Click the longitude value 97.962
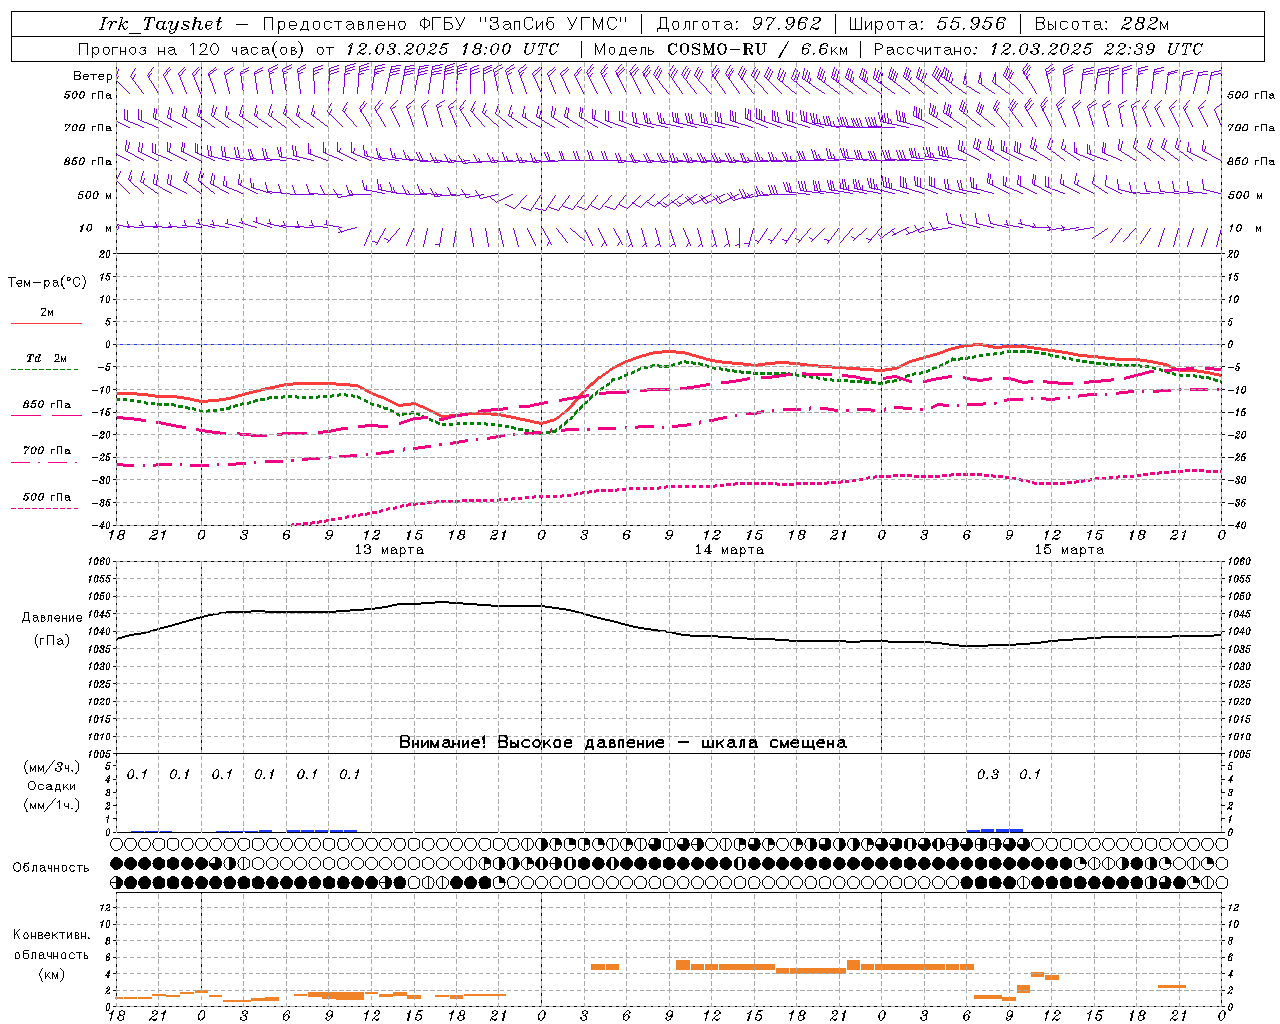 point(787,24)
